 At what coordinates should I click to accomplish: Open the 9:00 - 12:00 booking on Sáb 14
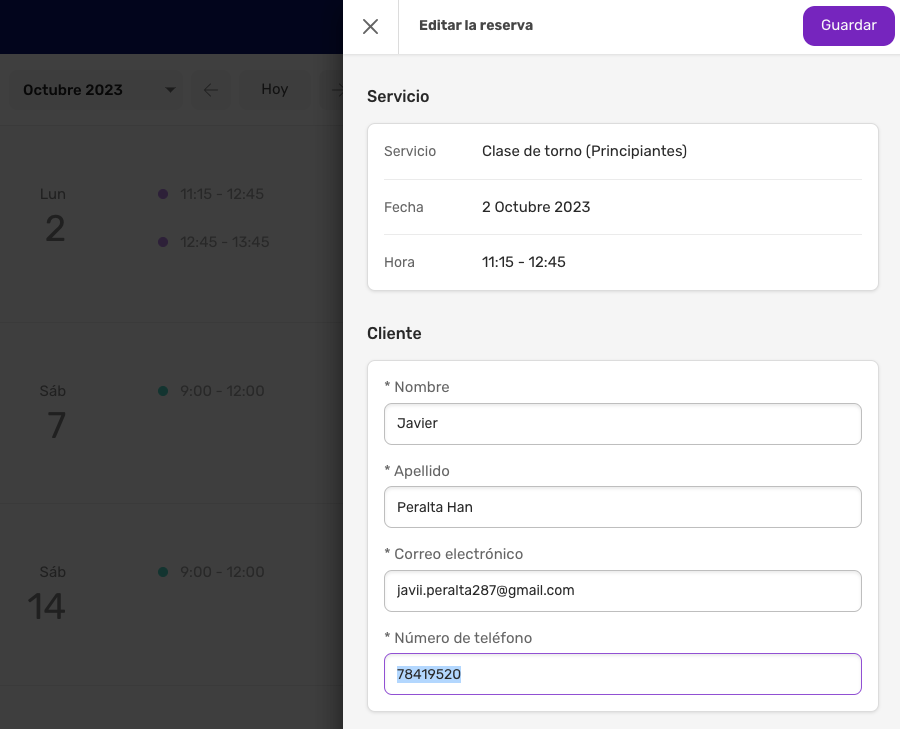(x=222, y=572)
